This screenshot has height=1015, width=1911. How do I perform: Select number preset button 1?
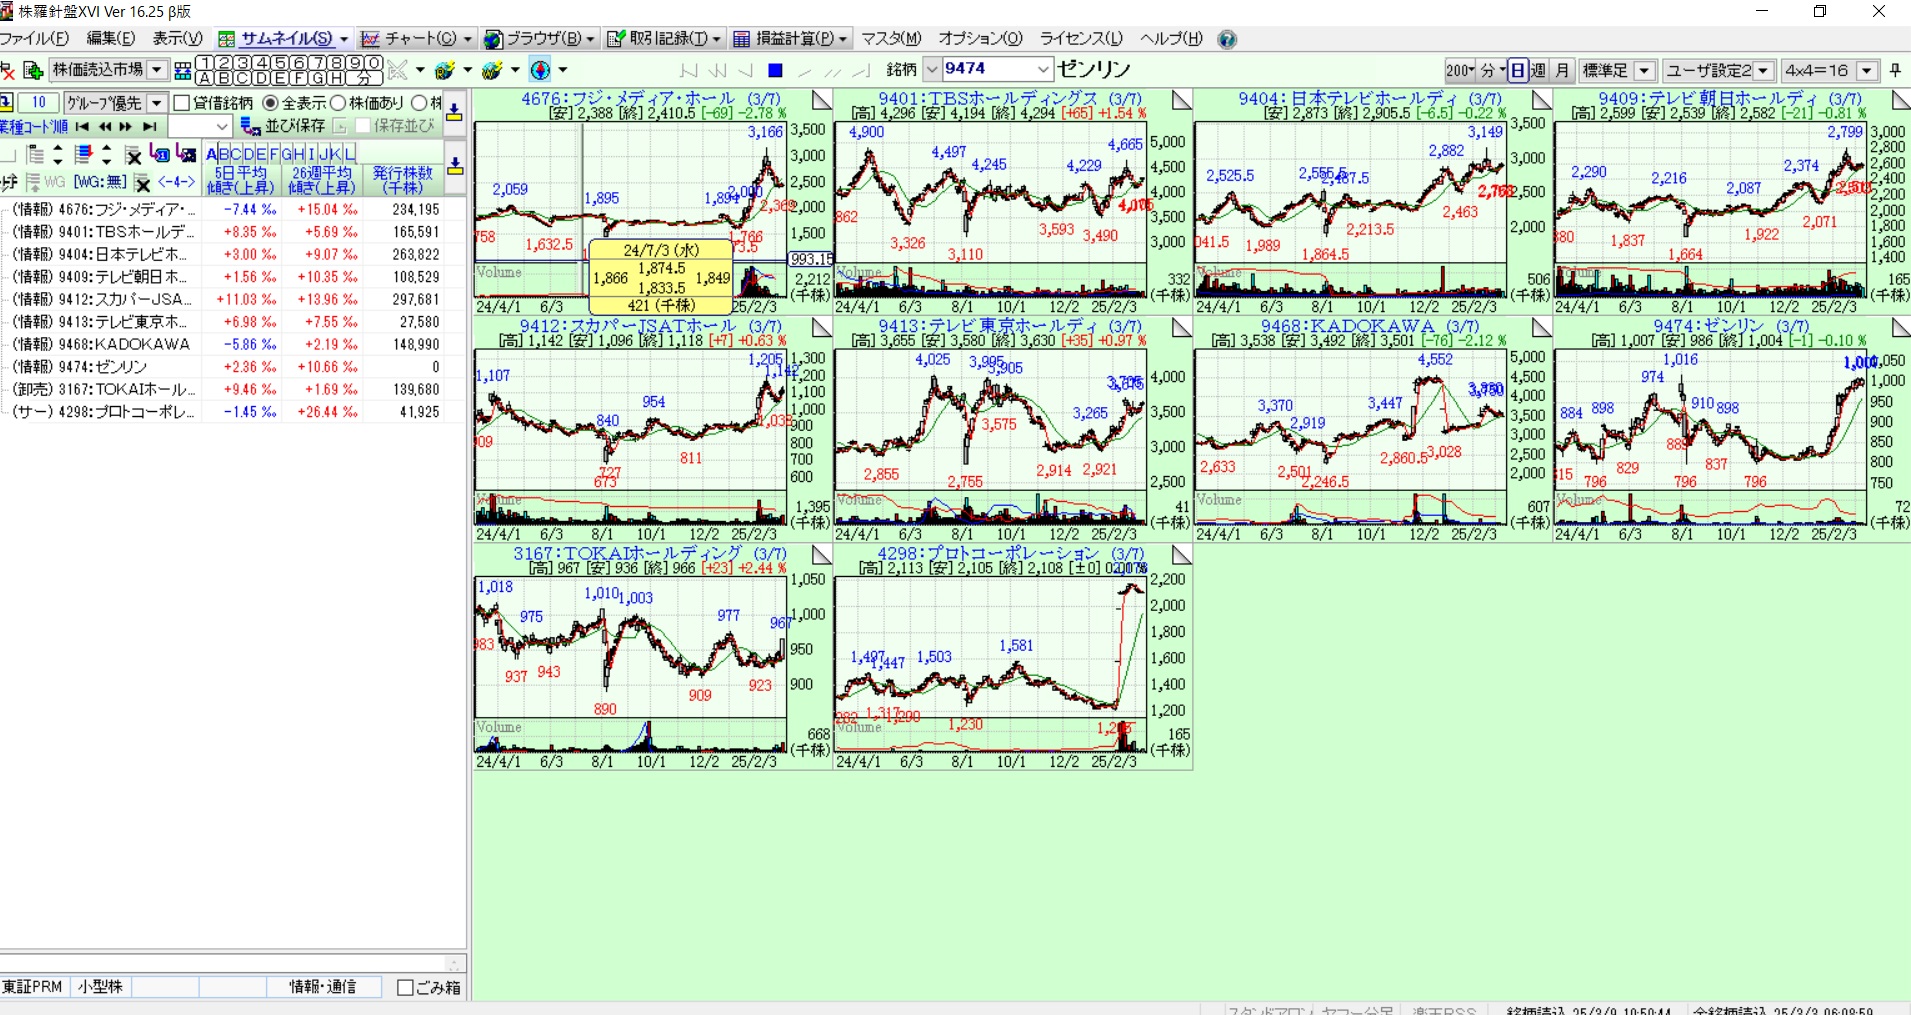click(x=206, y=63)
